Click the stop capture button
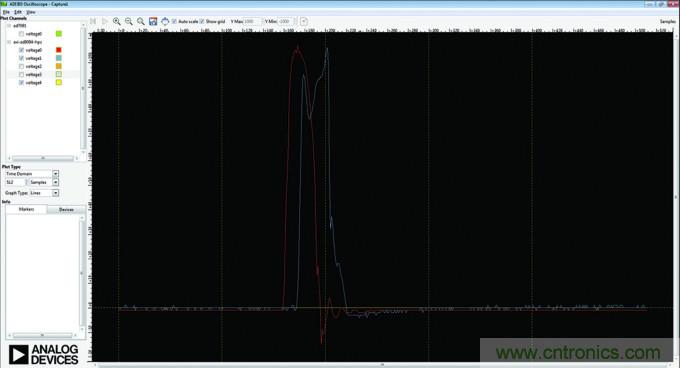Image resolution: width=680 pixels, height=368 pixels. tap(93, 21)
